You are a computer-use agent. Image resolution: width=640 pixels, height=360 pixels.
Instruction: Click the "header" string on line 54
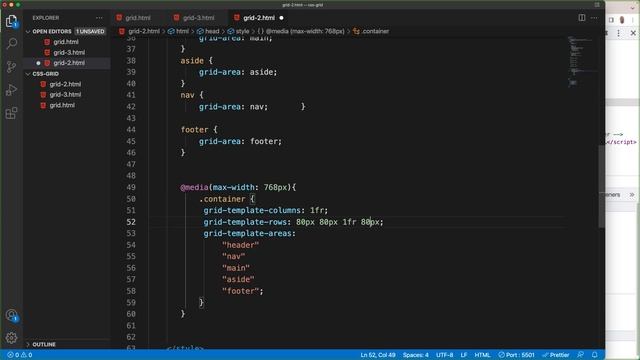240,245
